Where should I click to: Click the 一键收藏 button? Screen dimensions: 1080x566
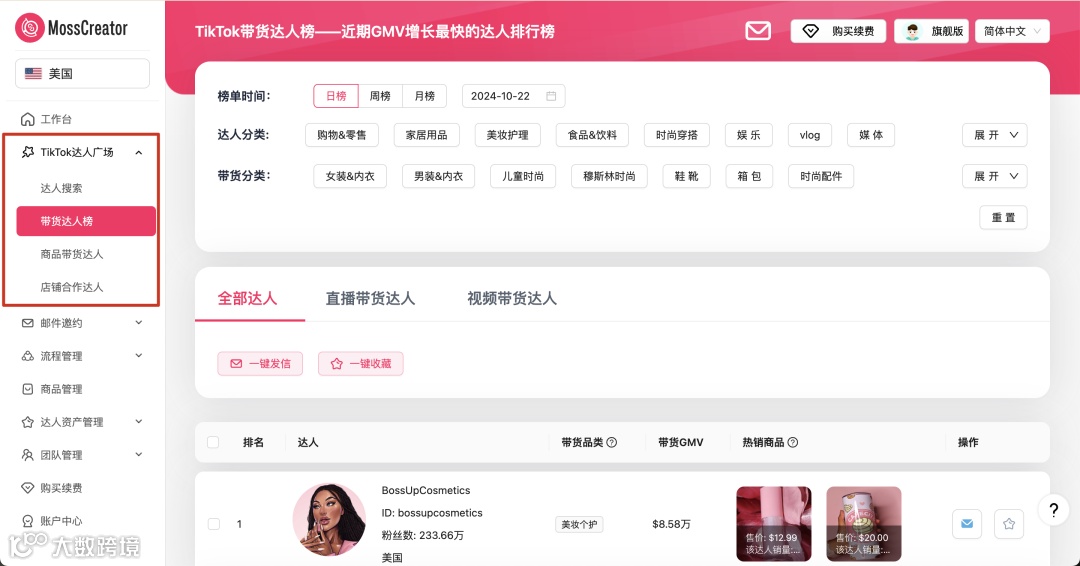coord(361,364)
